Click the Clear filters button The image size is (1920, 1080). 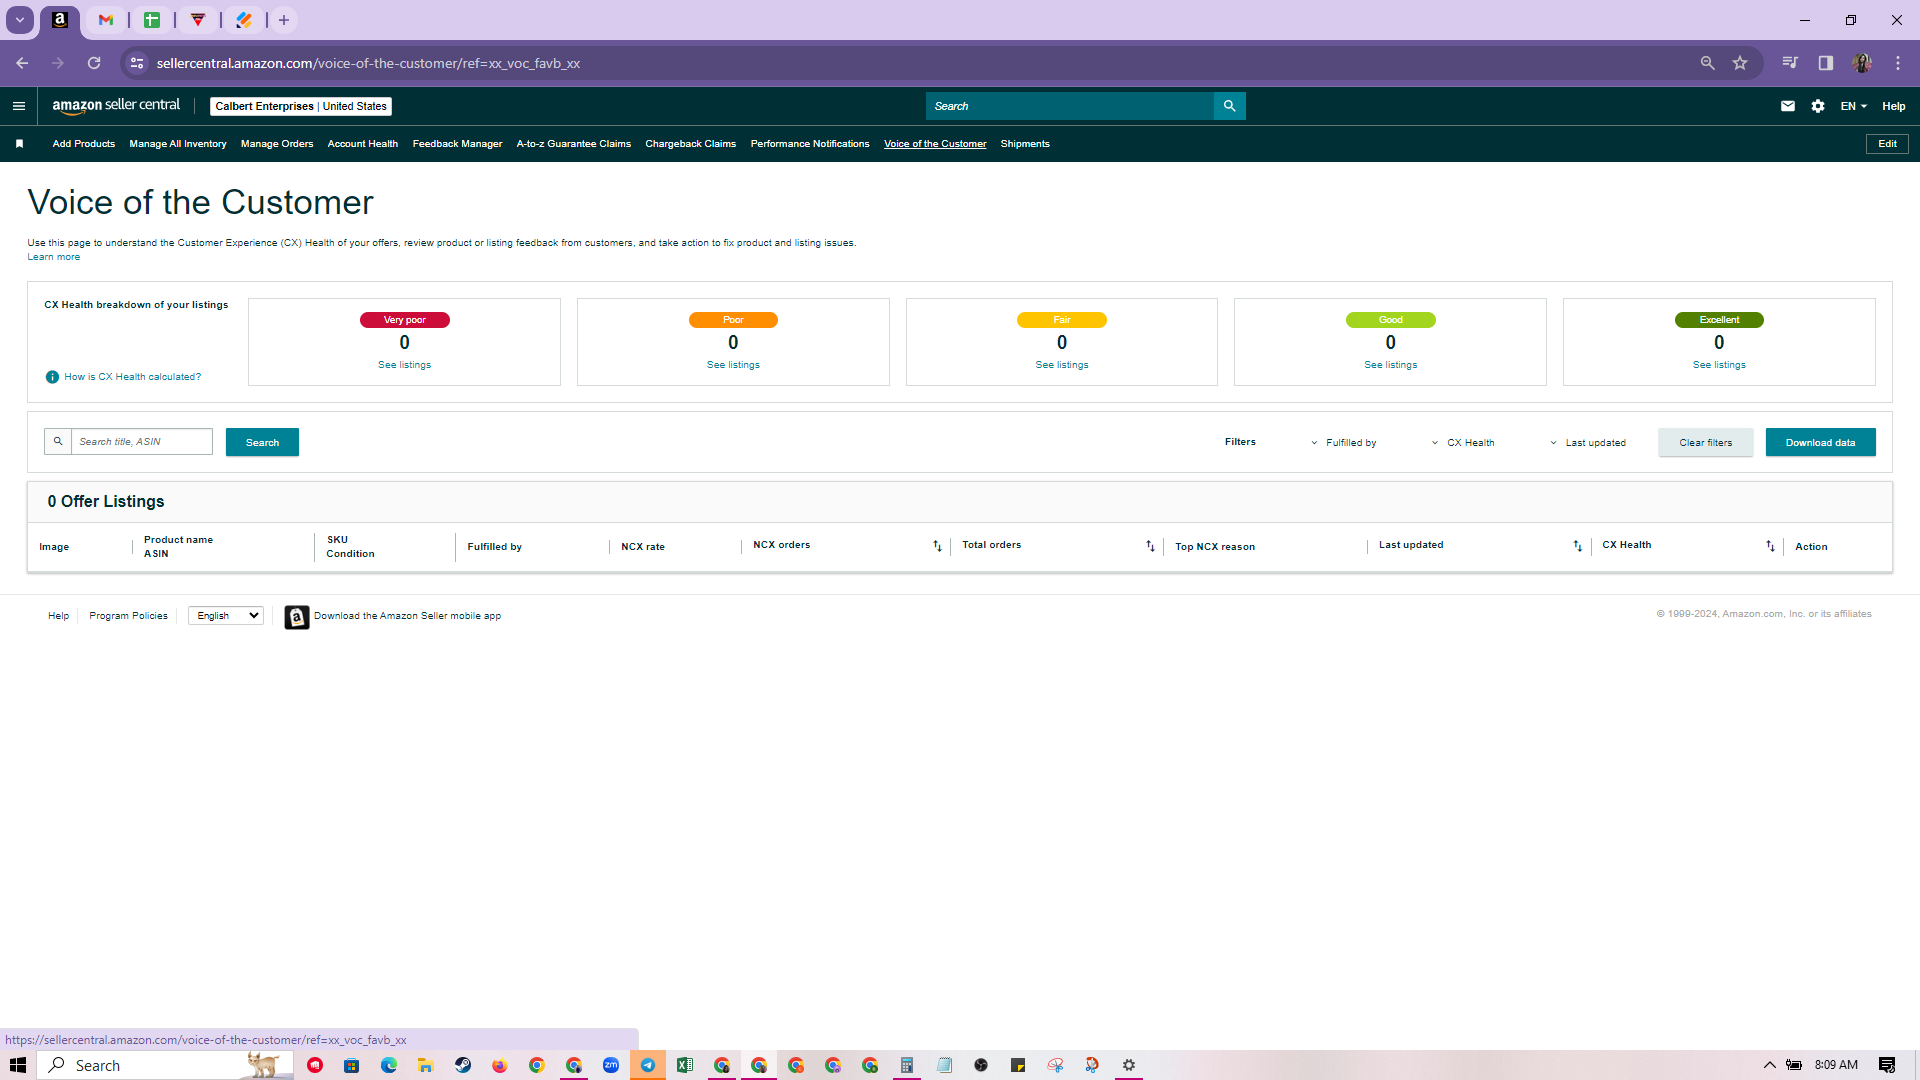pyautogui.click(x=1706, y=442)
